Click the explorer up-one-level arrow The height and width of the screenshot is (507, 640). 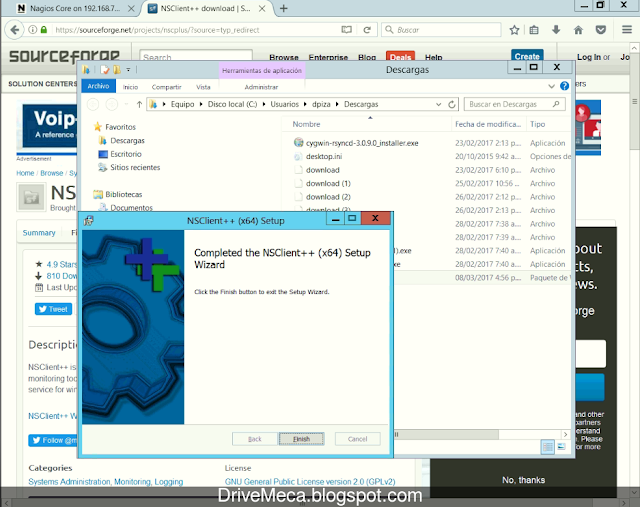(x=139, y=105)
